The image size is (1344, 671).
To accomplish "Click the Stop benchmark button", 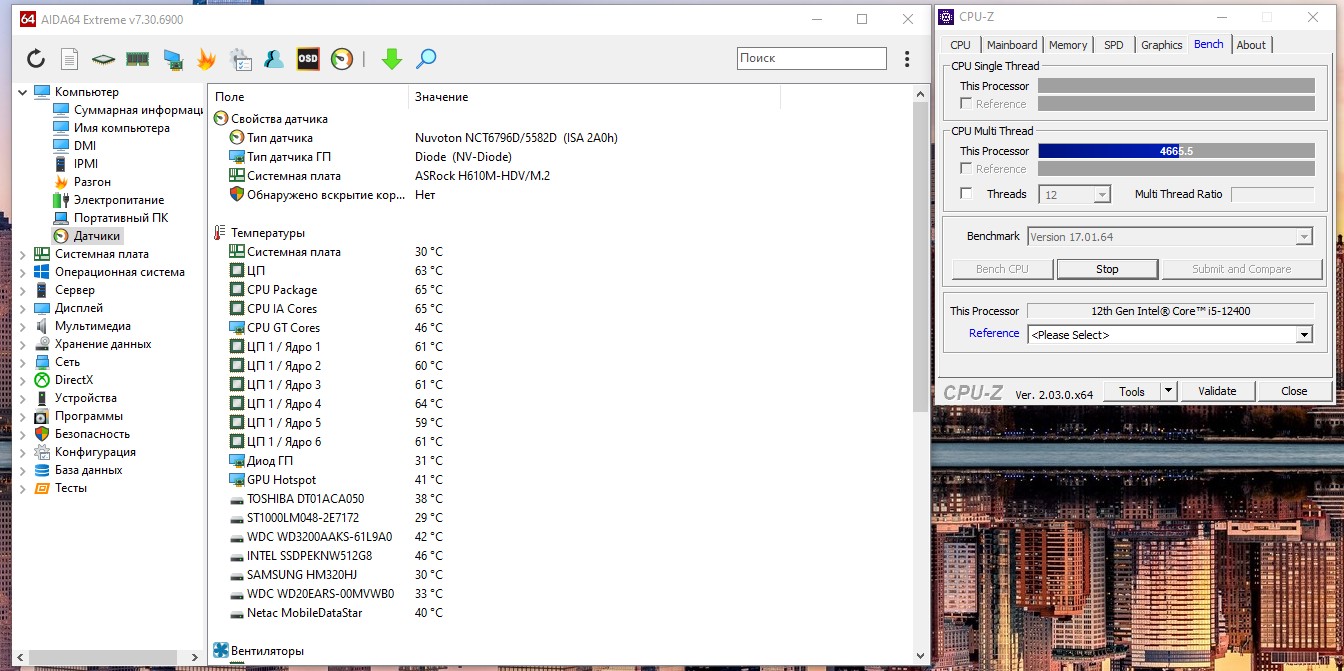I will point(1107,269).
